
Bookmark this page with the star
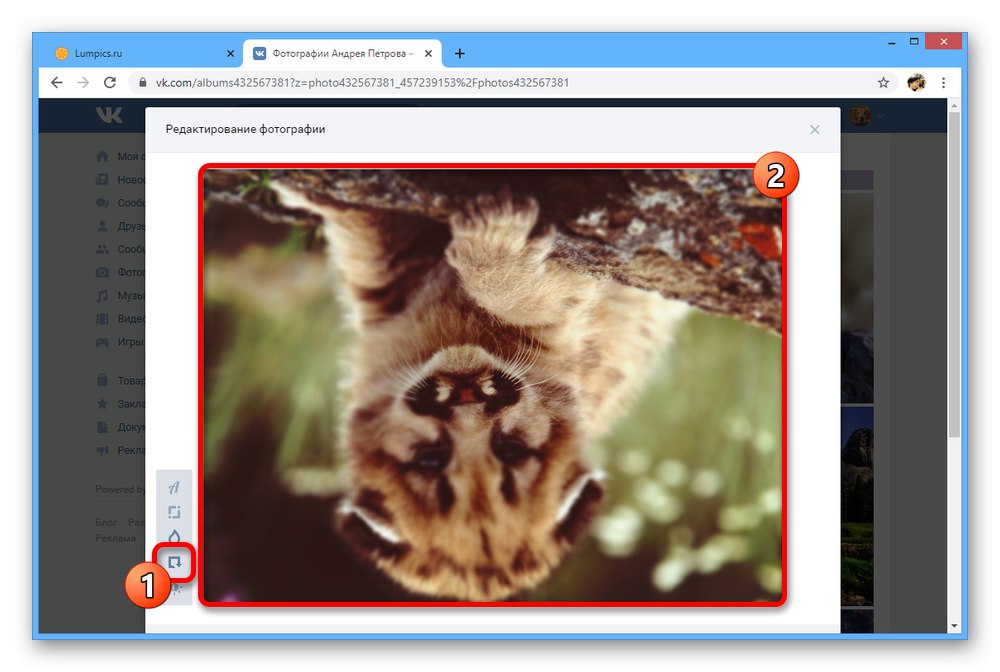[x=883, y=82]
